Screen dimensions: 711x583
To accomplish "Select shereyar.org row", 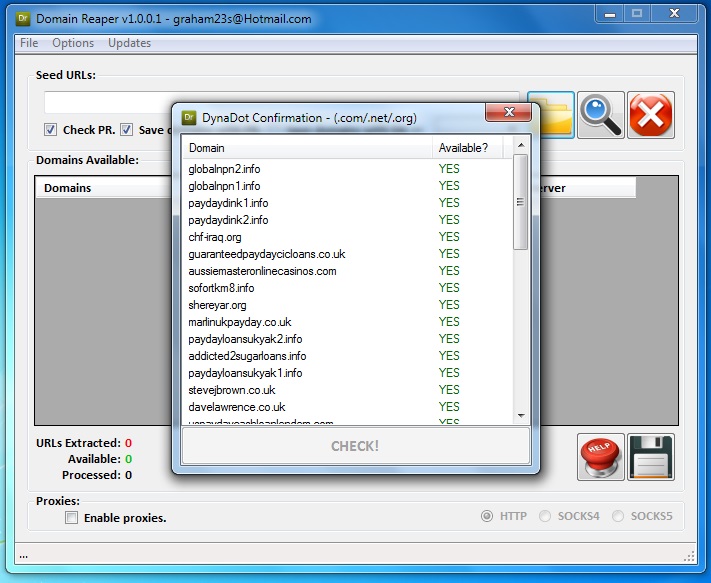I will pos(348,305).
